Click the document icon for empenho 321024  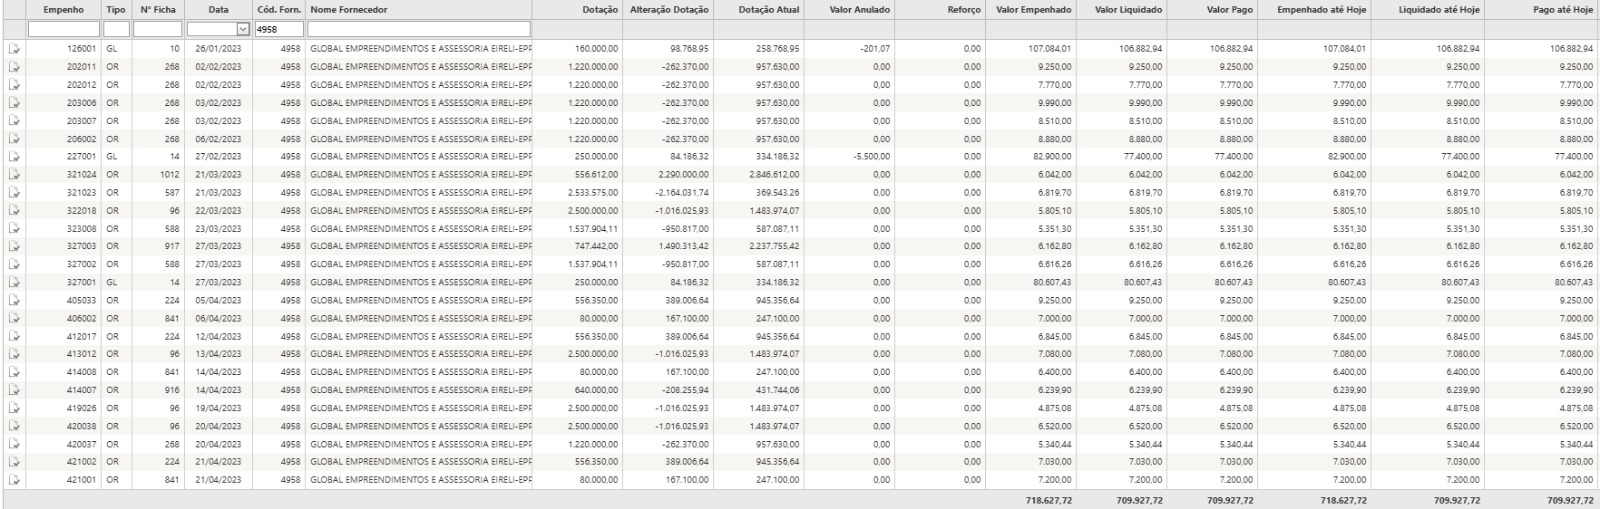[14, 174]
